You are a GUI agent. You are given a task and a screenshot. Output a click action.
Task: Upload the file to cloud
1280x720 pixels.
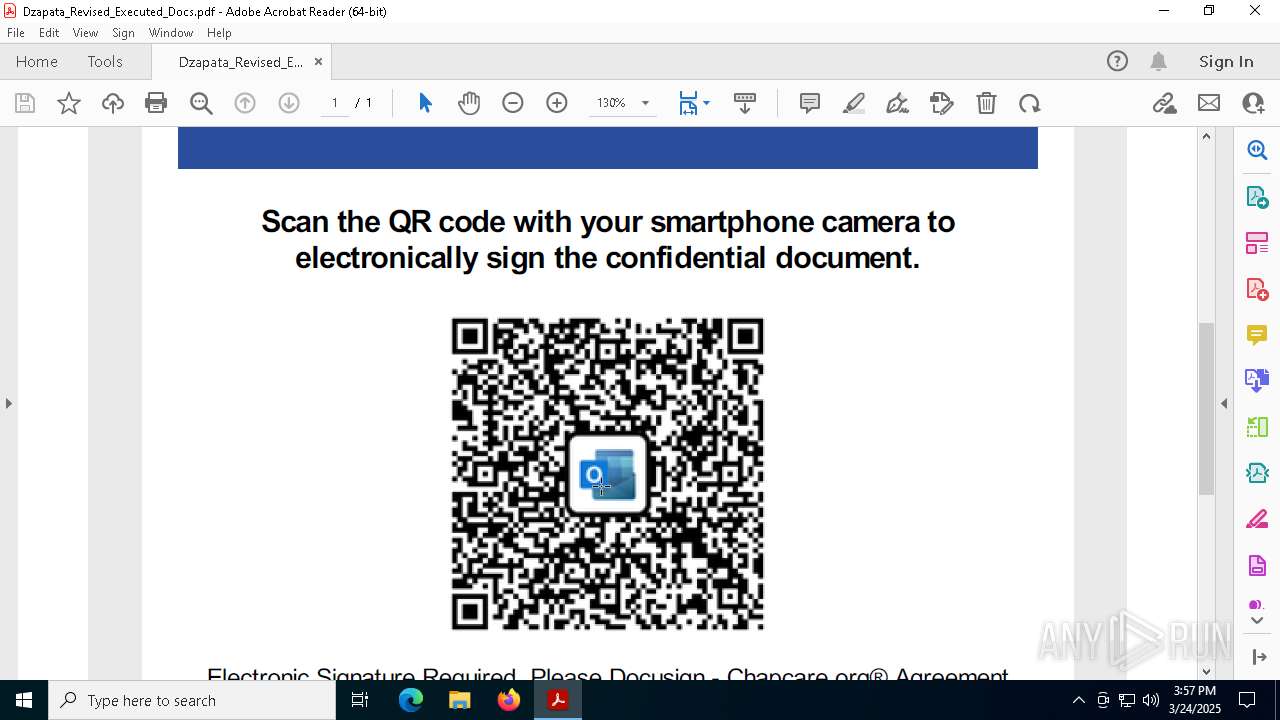113,103
